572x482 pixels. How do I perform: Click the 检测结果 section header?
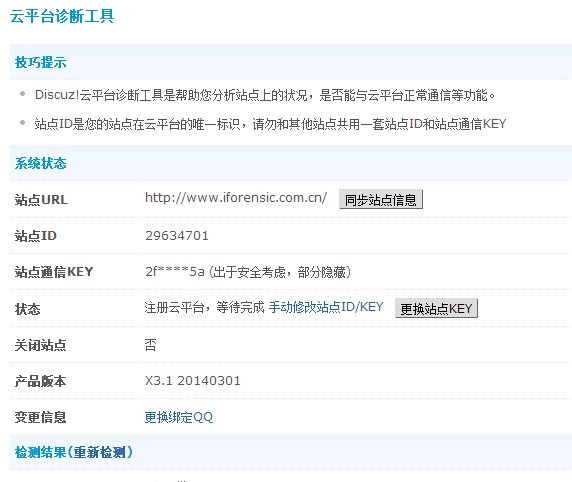(40, 452)
